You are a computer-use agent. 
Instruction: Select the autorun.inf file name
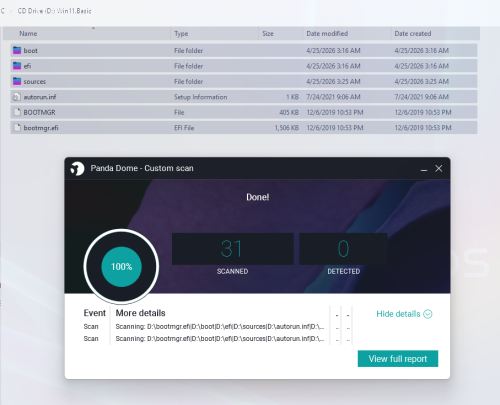pos(40,97)
